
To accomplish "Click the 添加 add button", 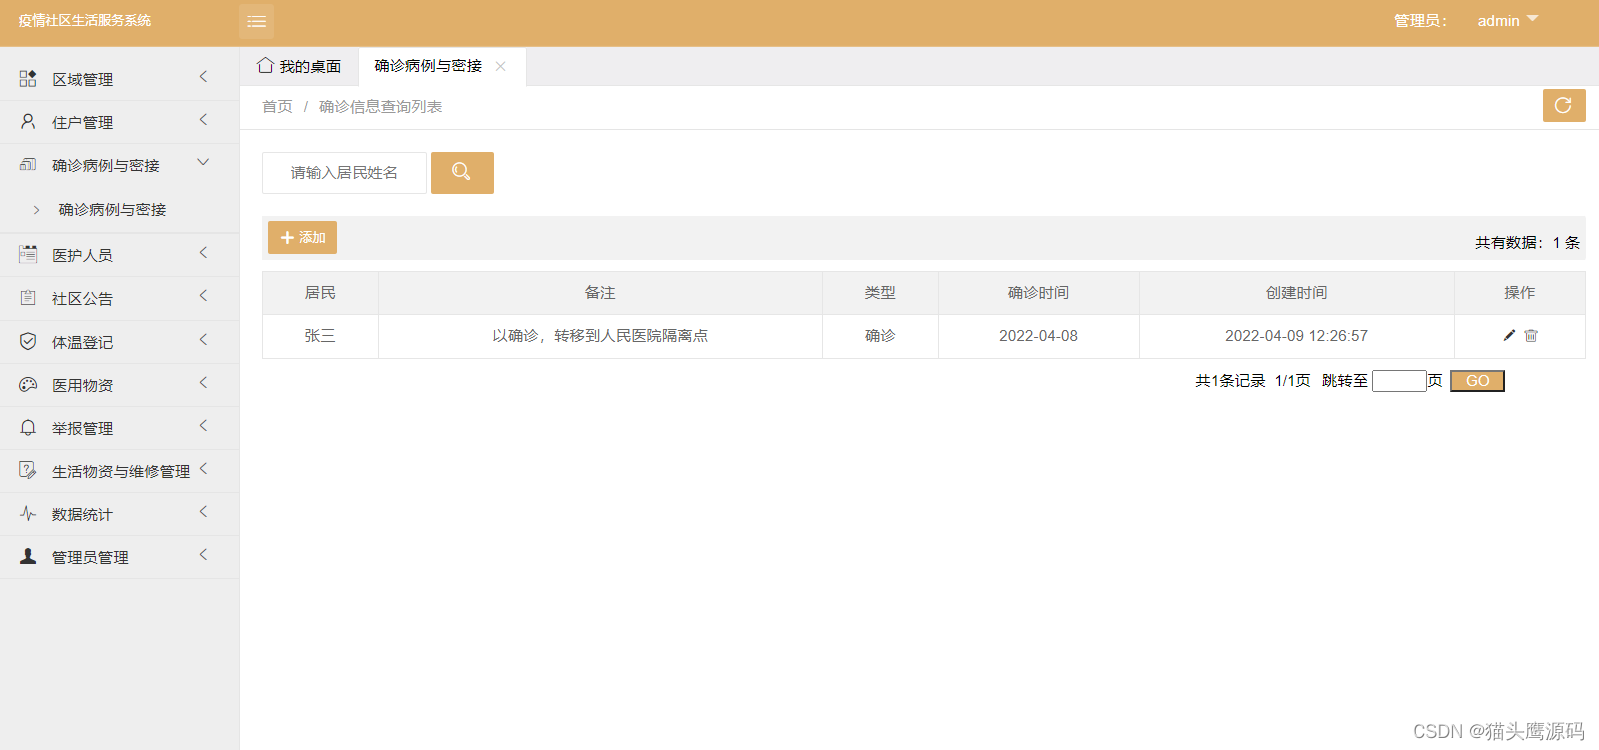I will tap(302, 238).
